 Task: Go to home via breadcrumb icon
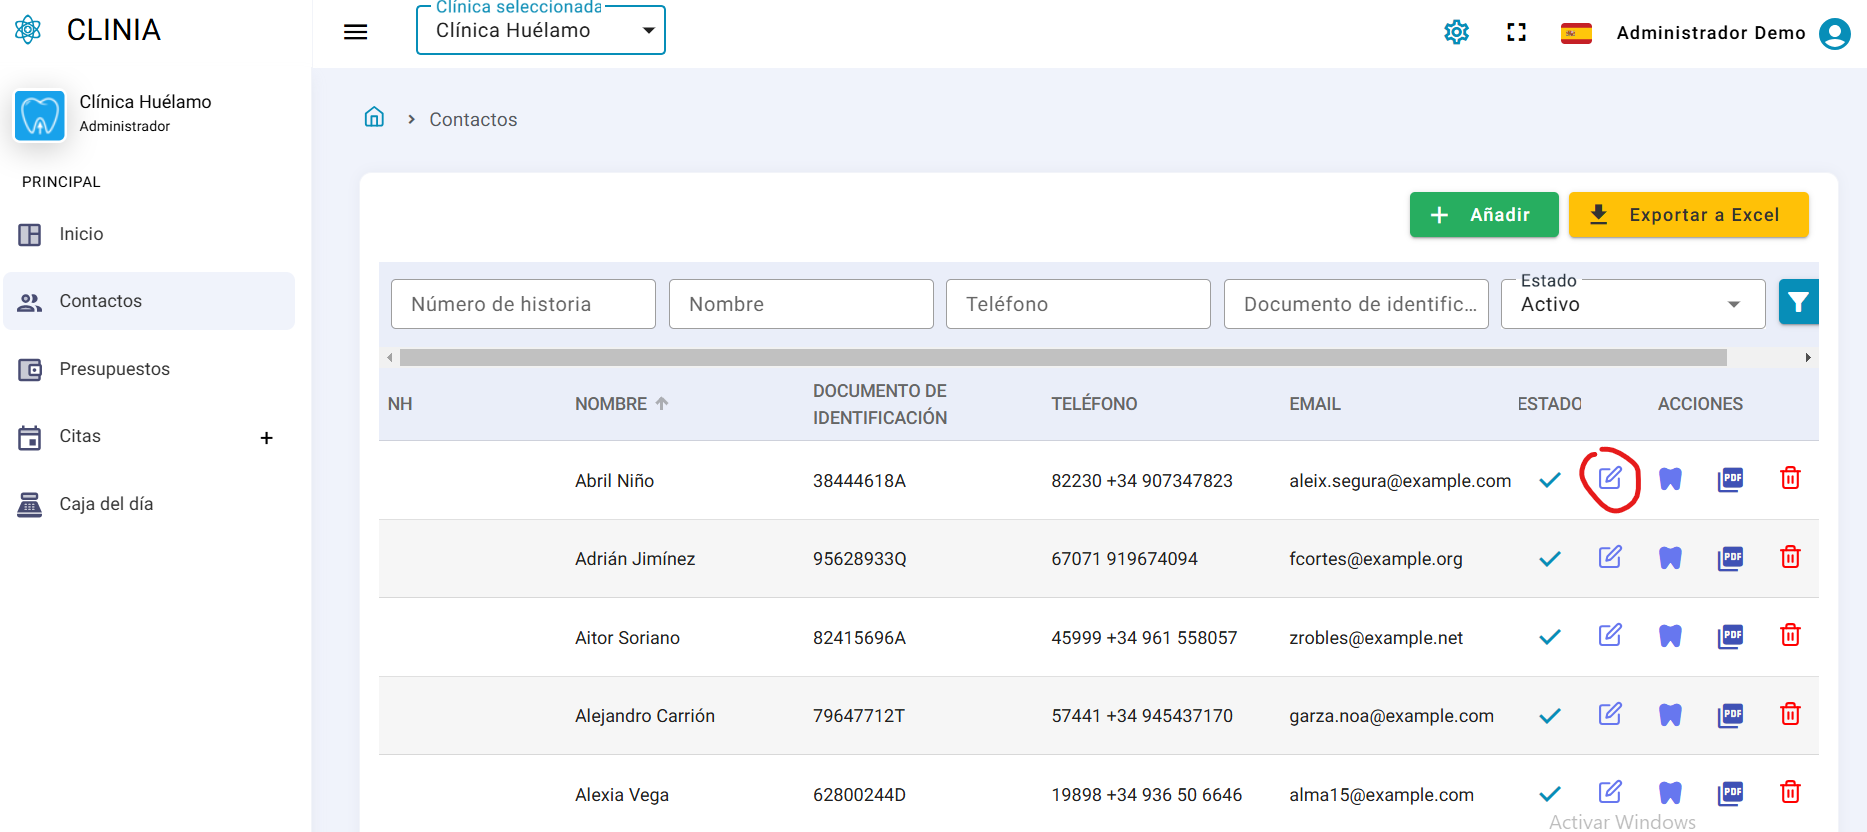[374, 118]
